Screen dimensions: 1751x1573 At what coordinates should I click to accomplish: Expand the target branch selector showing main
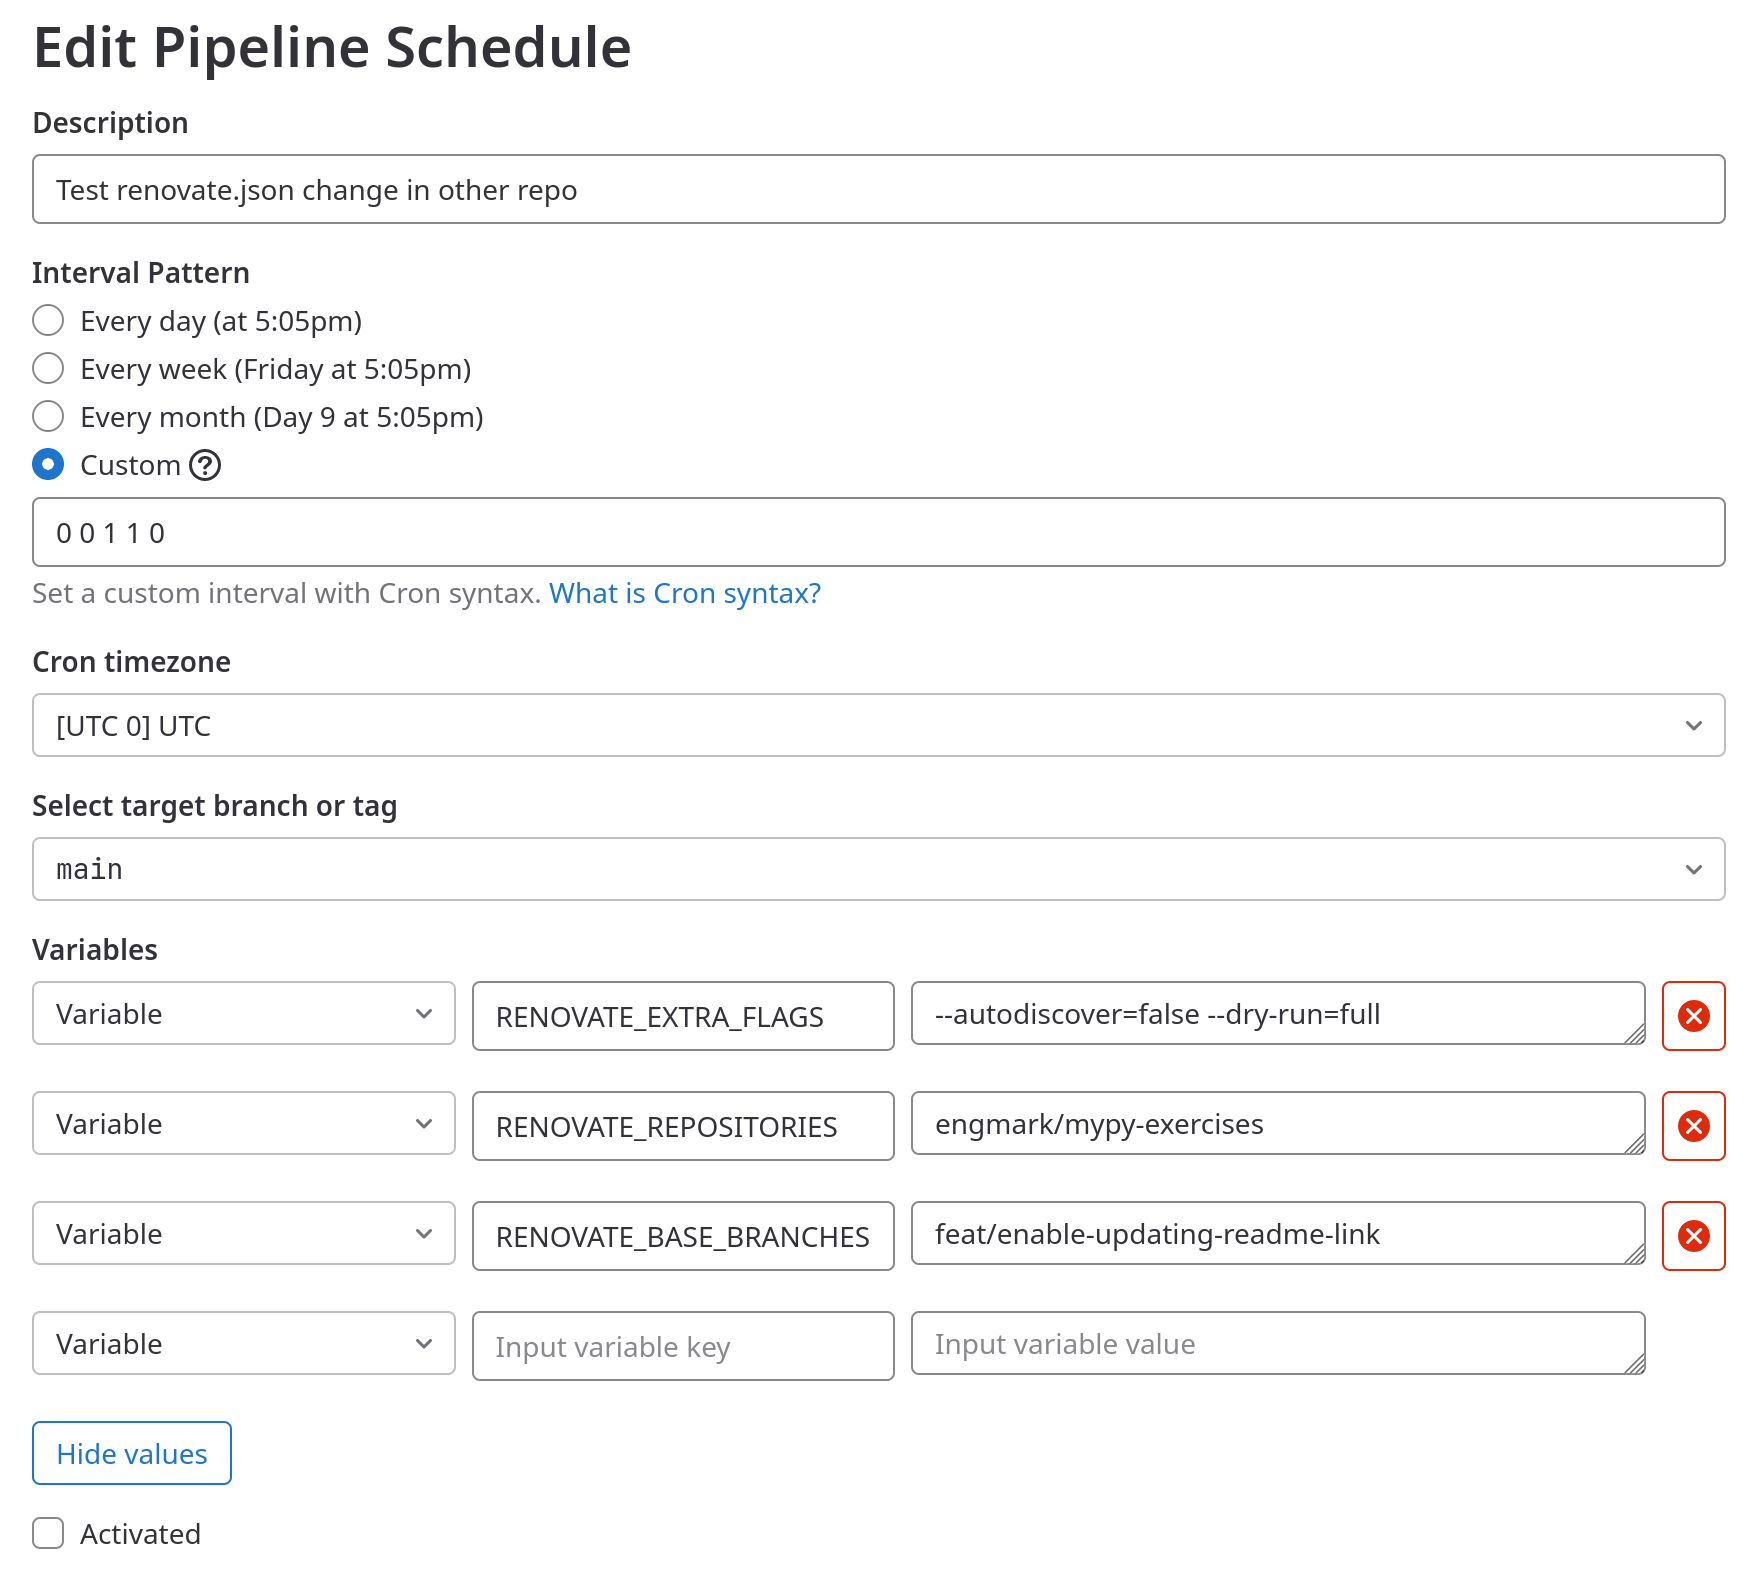pos(878,869)
